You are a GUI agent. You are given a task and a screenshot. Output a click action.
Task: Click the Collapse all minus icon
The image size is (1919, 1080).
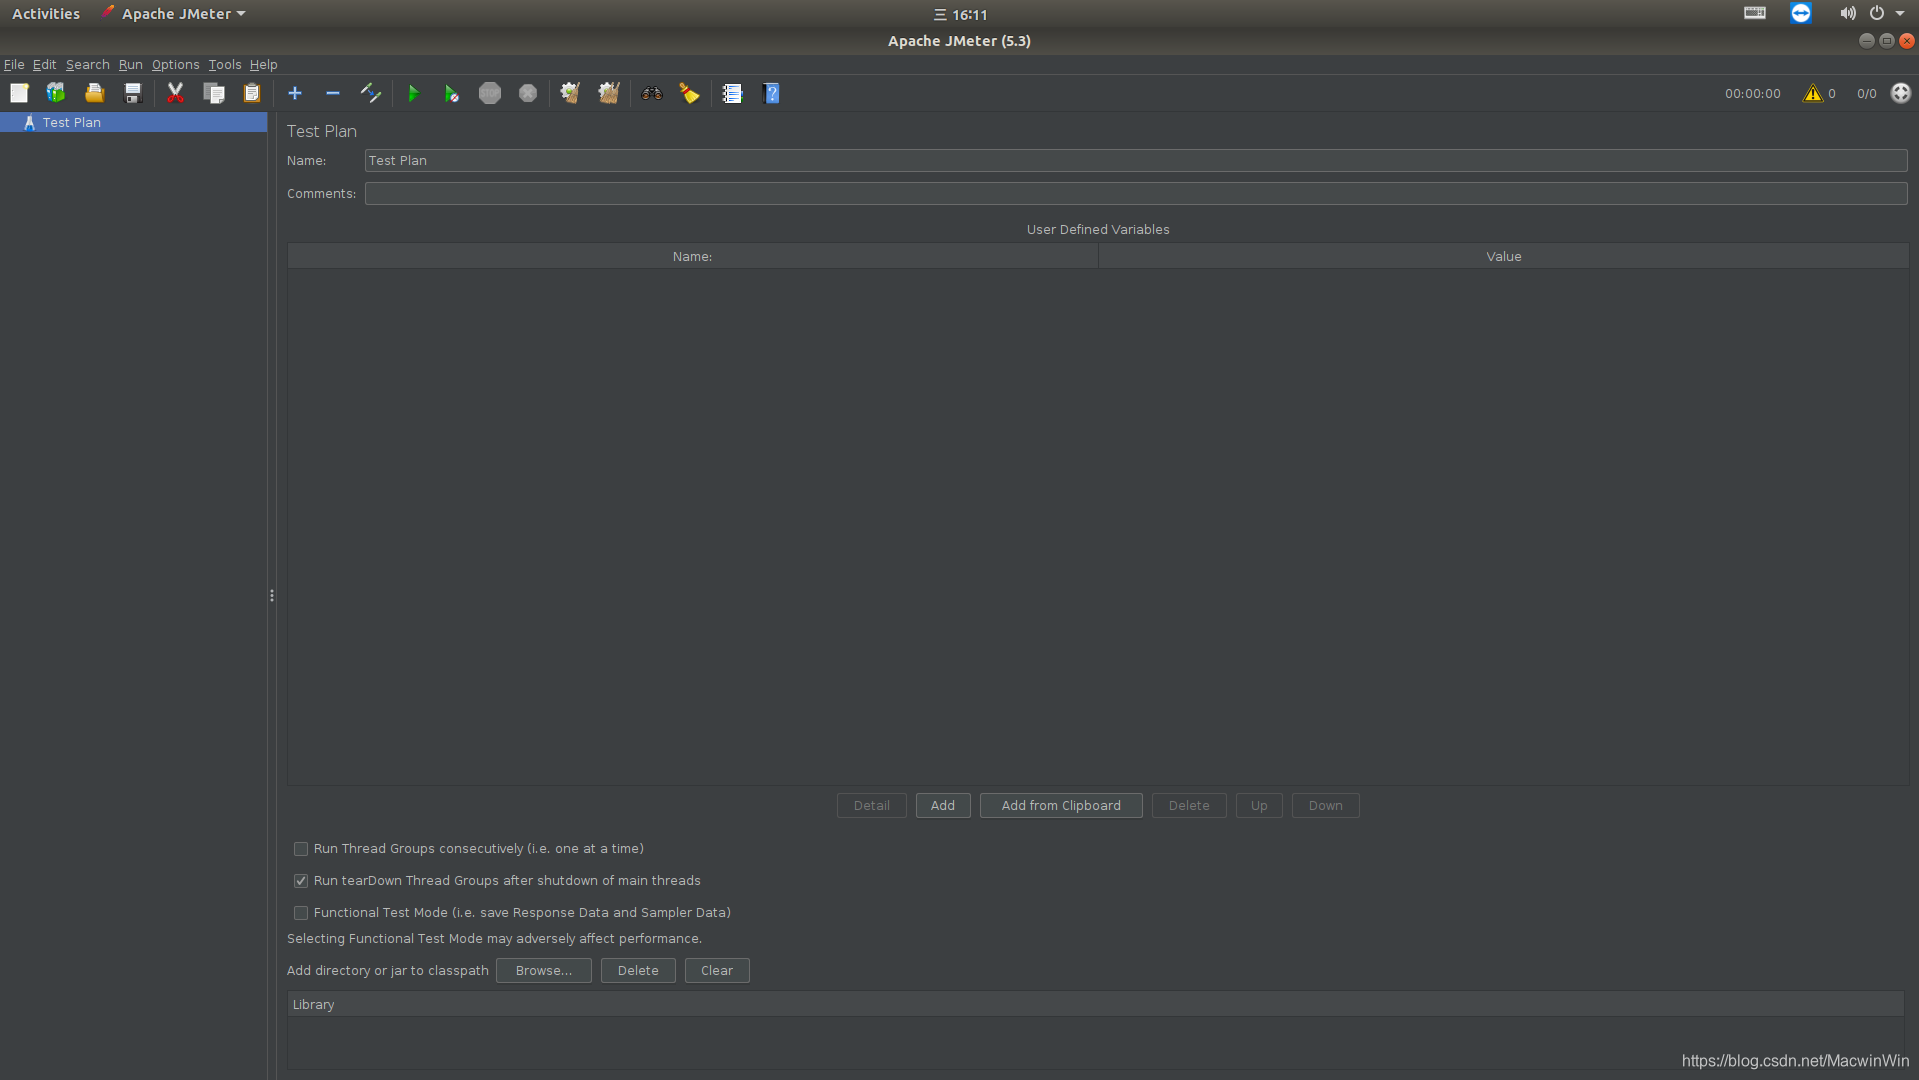[x=333, y=93]
